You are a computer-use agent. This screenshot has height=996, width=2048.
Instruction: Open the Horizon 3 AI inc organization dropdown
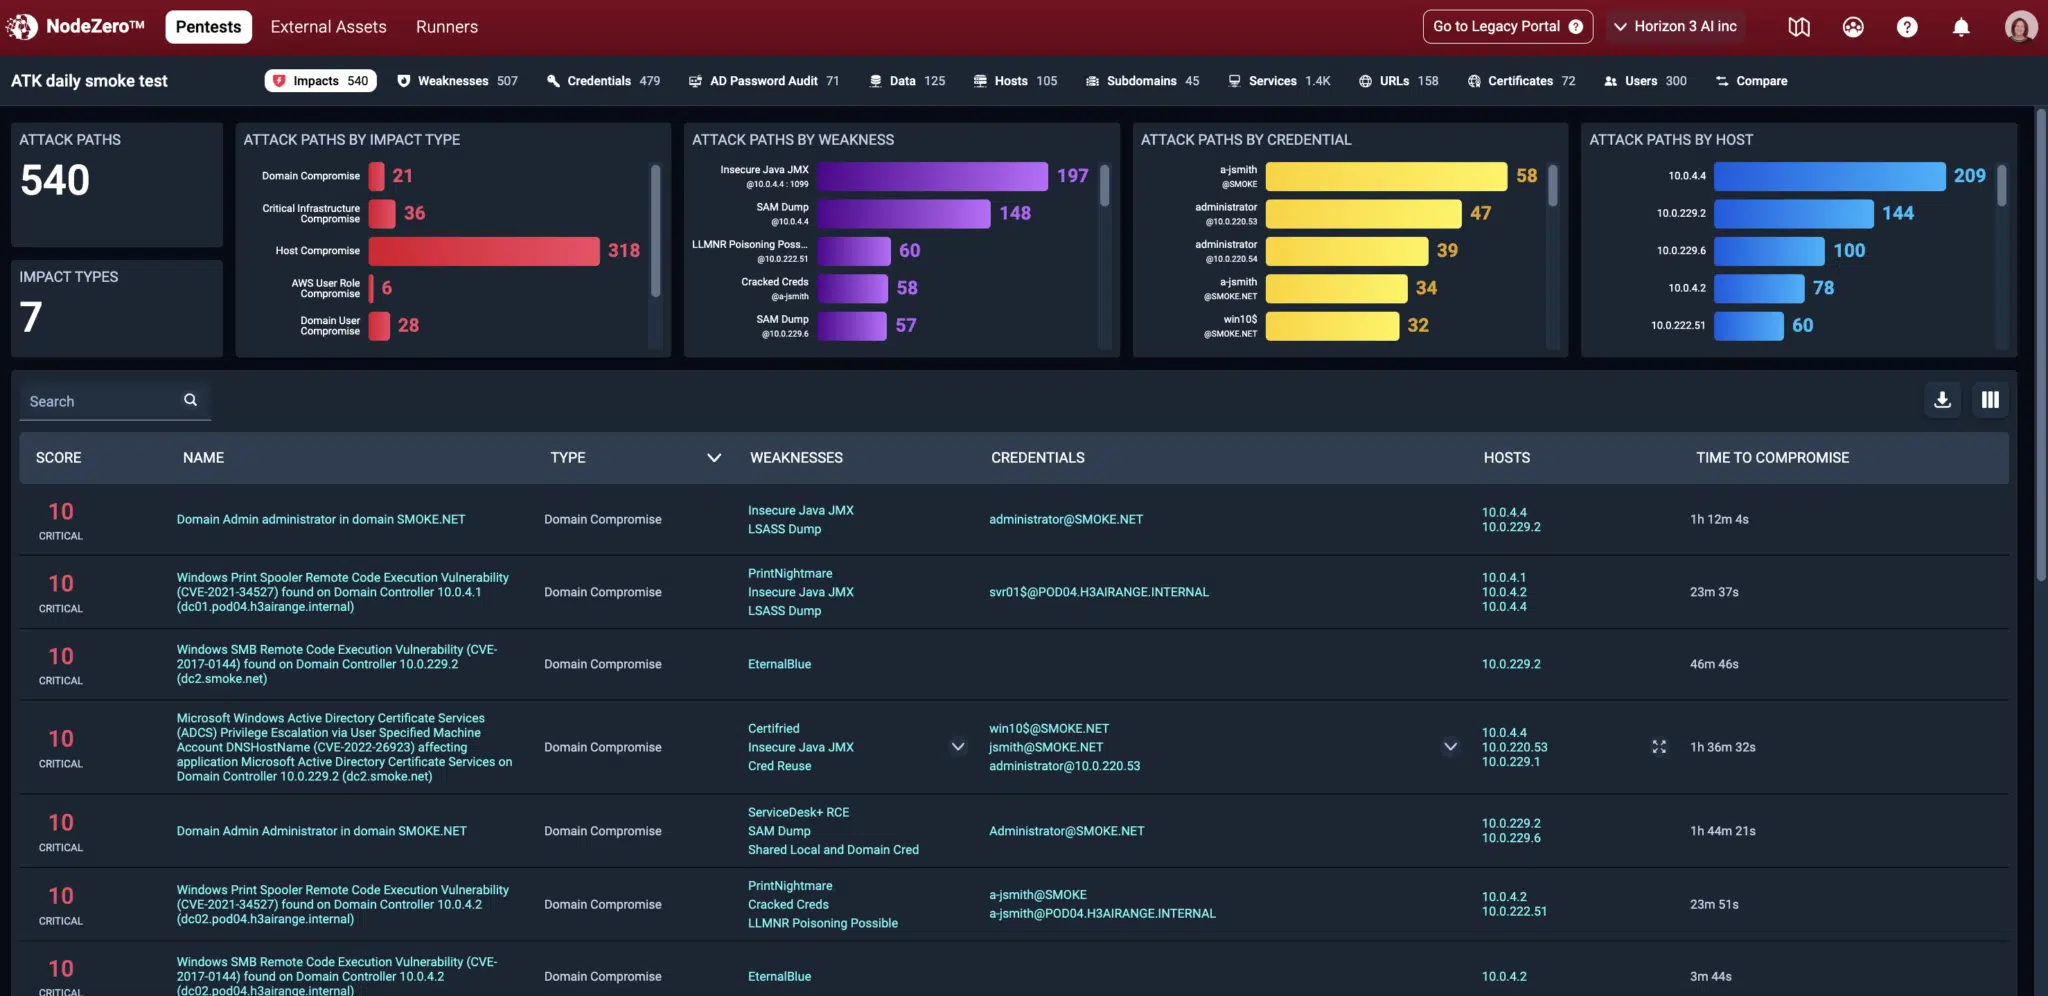[1676, 27]
